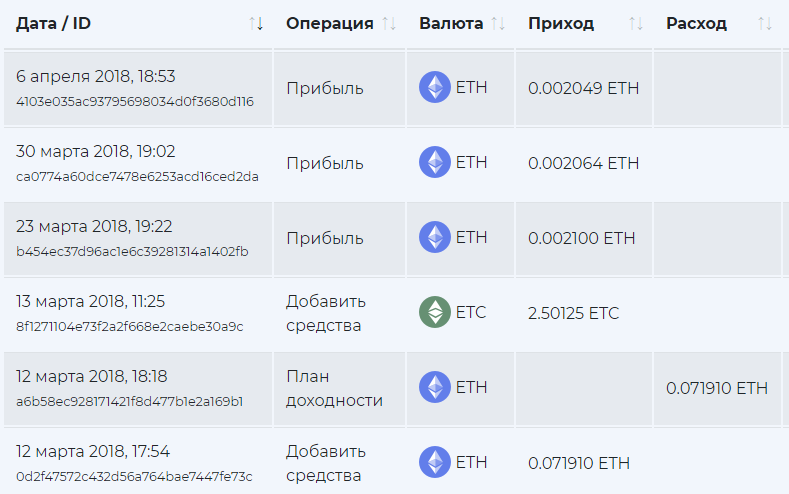Open transaction ID ca0774a60dce7478e6253acd16ced2da
The height and width of the screenshot is (494, 789).
[x=137, y=176]
